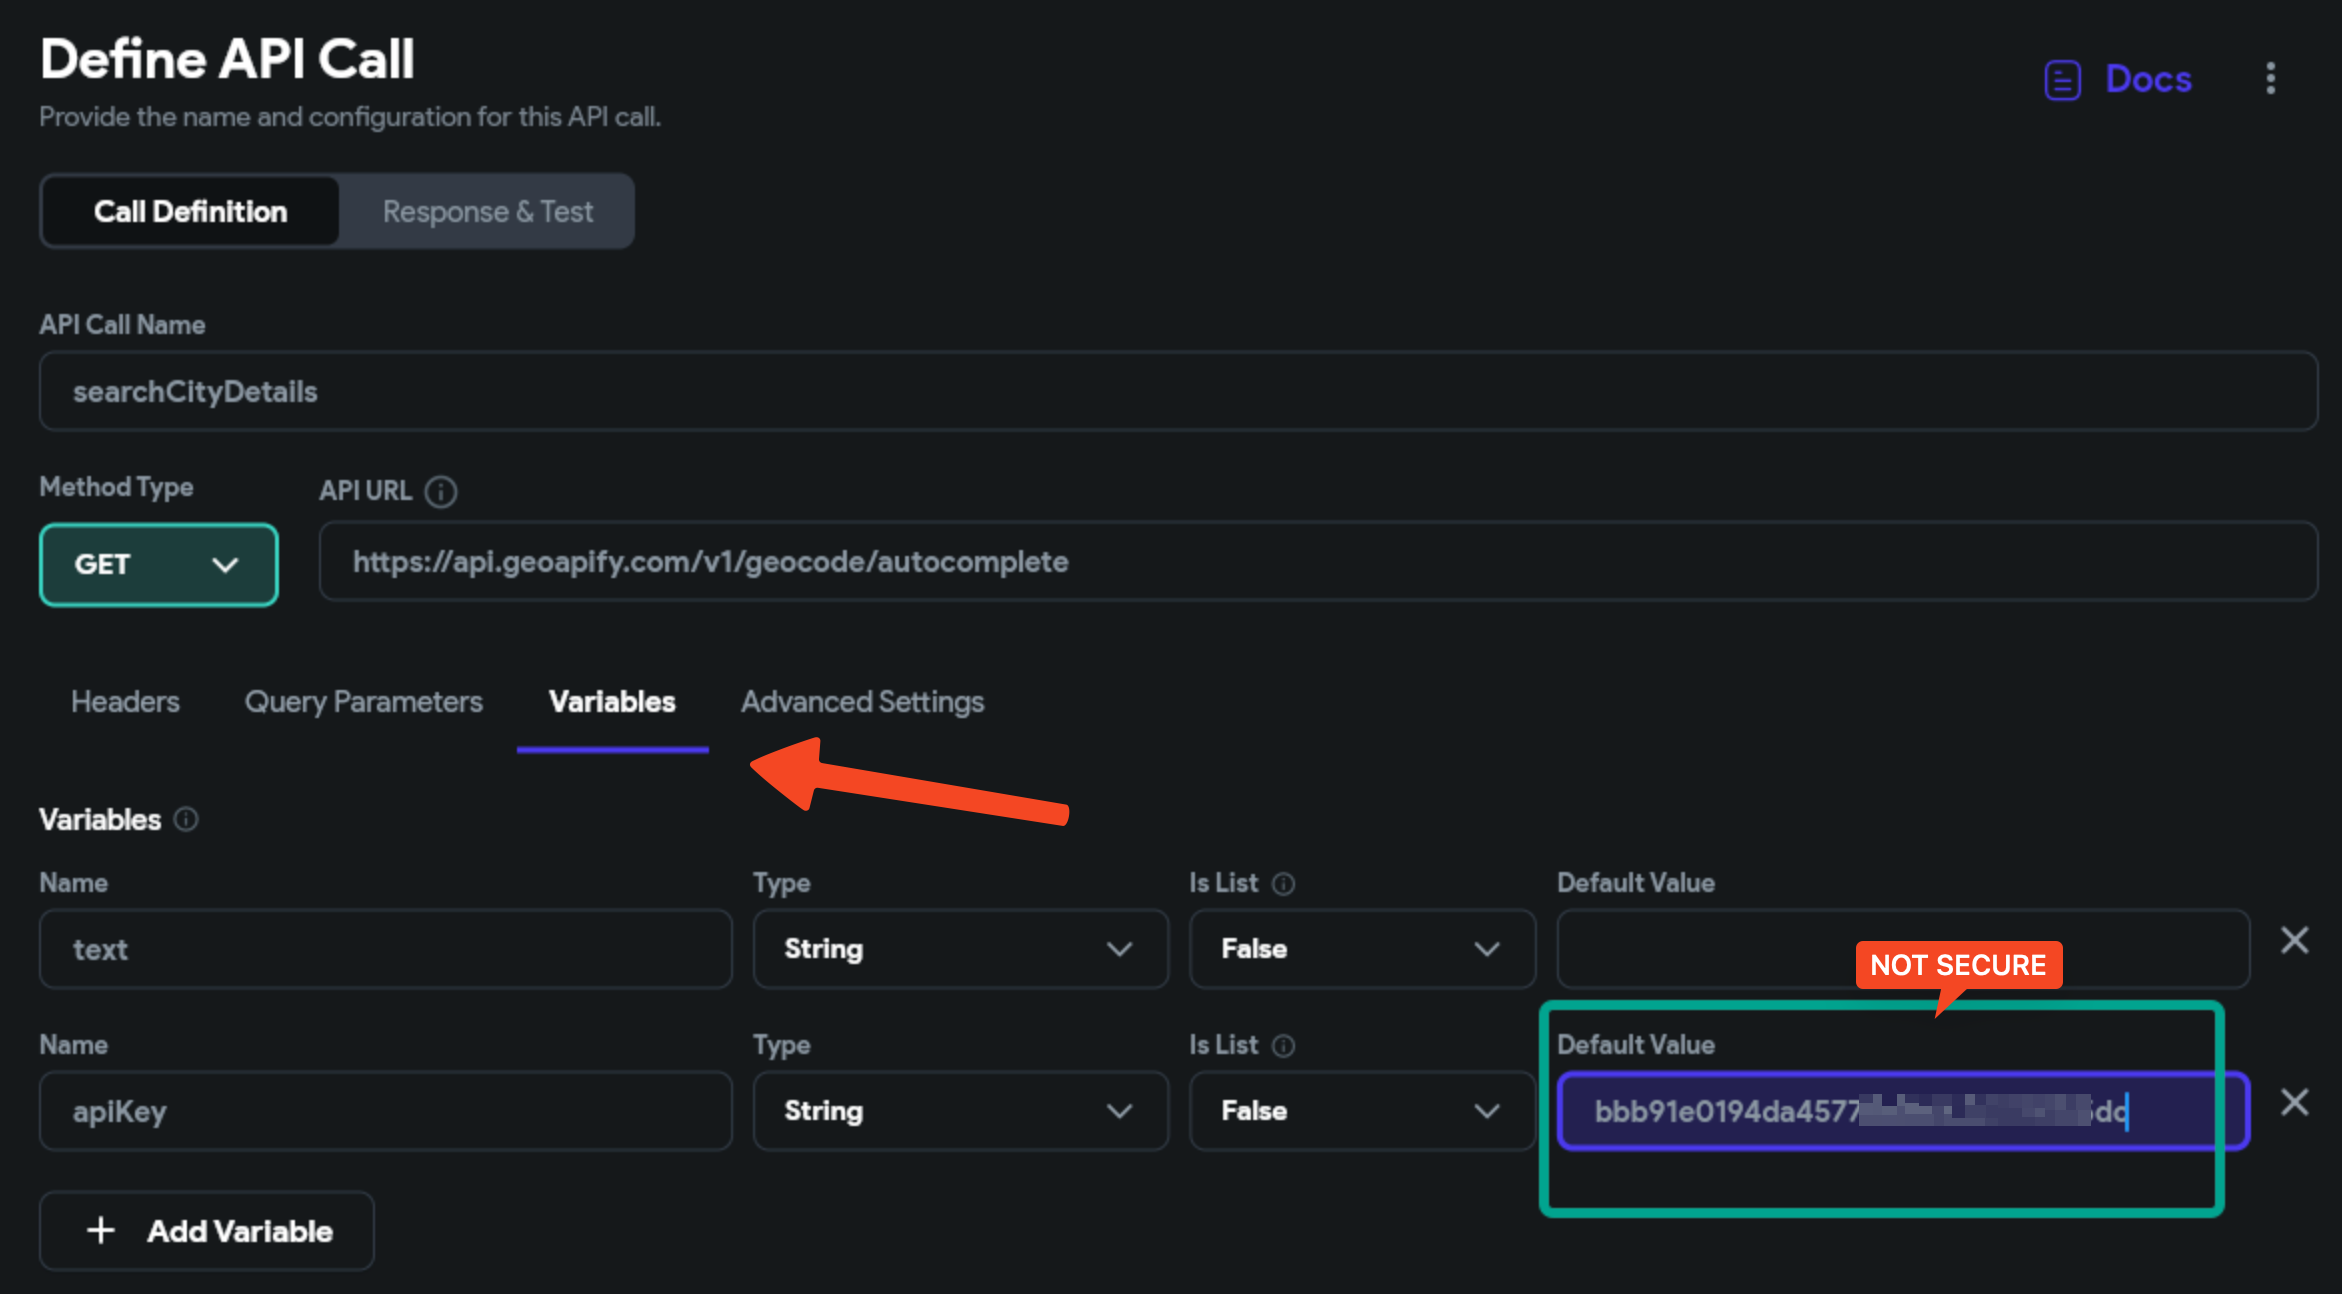Screen dimensions: 2342x1294
Task: Remove the text variable with X
Action: coord(2295,940)
